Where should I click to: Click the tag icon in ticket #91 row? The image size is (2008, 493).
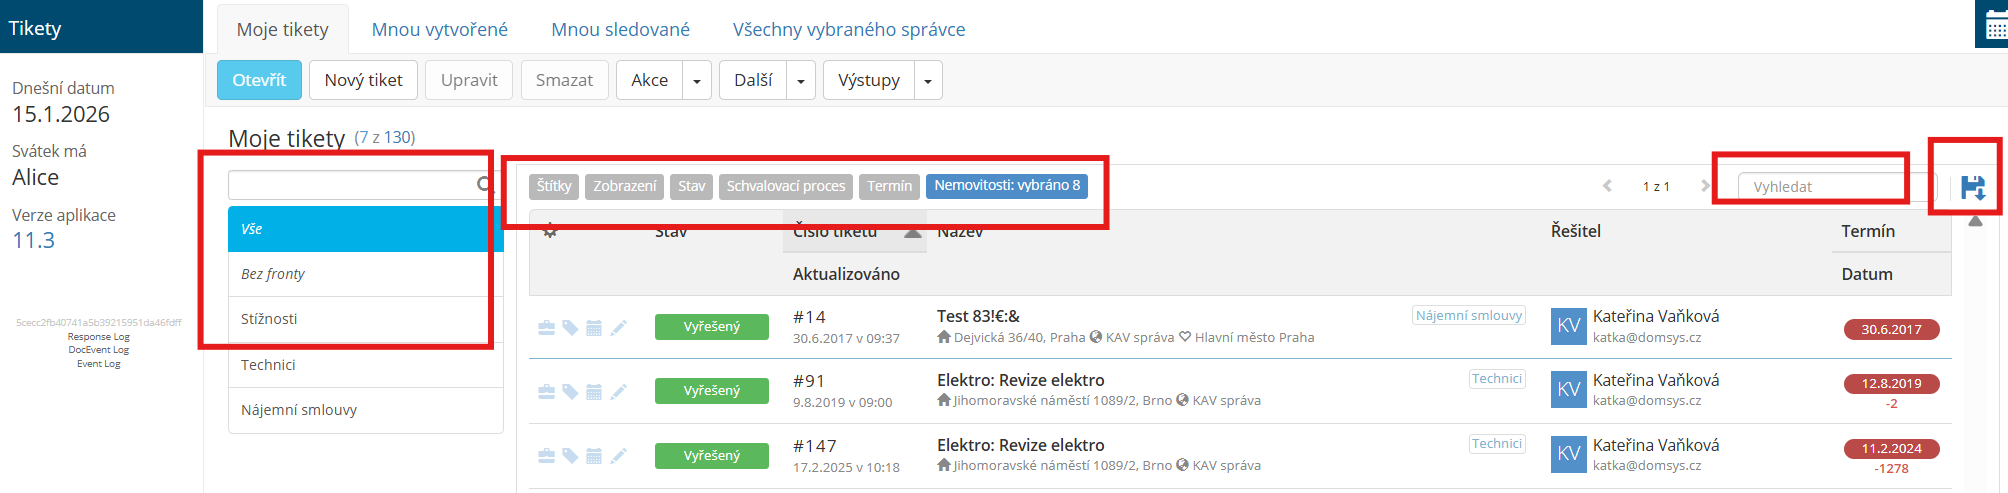click(x=570, y=391)
